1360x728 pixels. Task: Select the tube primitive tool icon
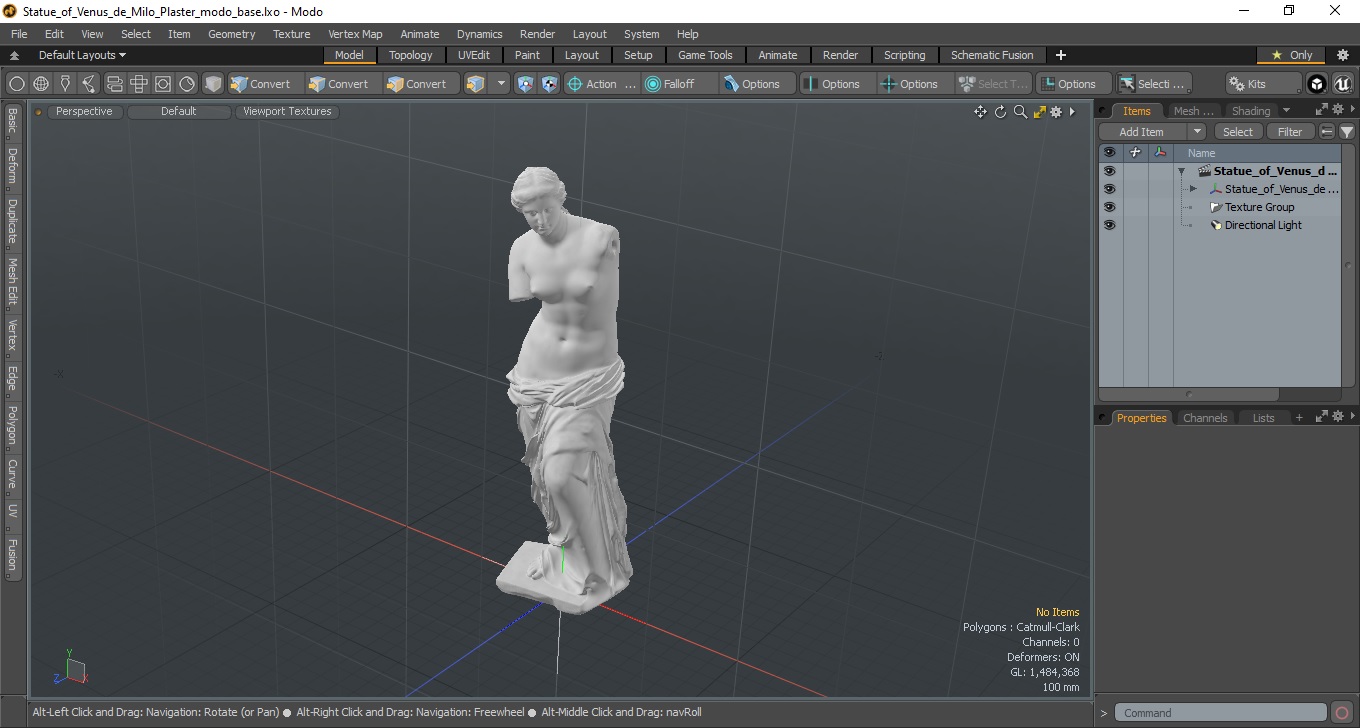coord(162,84)
